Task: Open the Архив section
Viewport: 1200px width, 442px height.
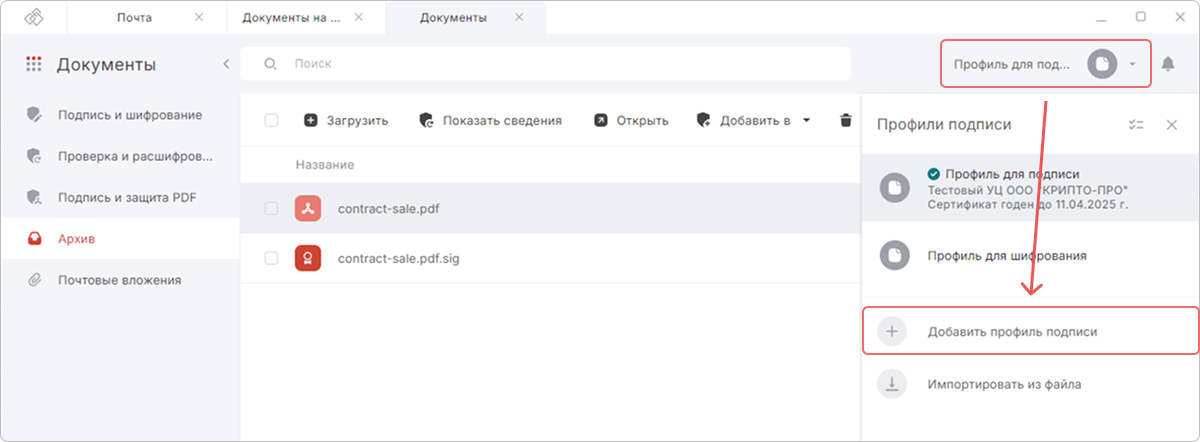Action: point(120,239)
